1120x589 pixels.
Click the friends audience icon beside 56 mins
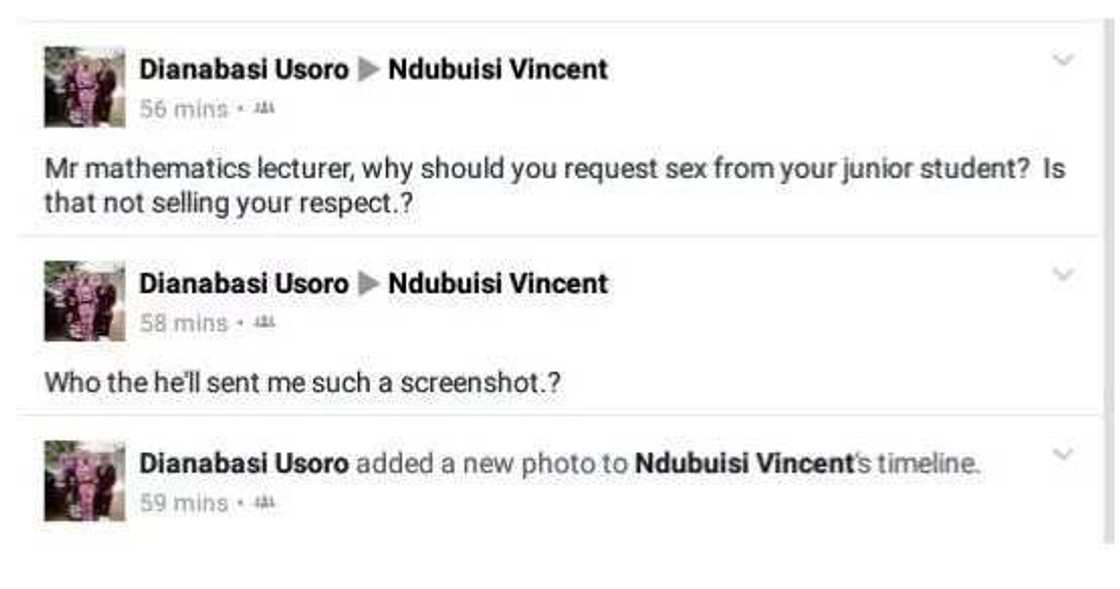coord(266,109)
